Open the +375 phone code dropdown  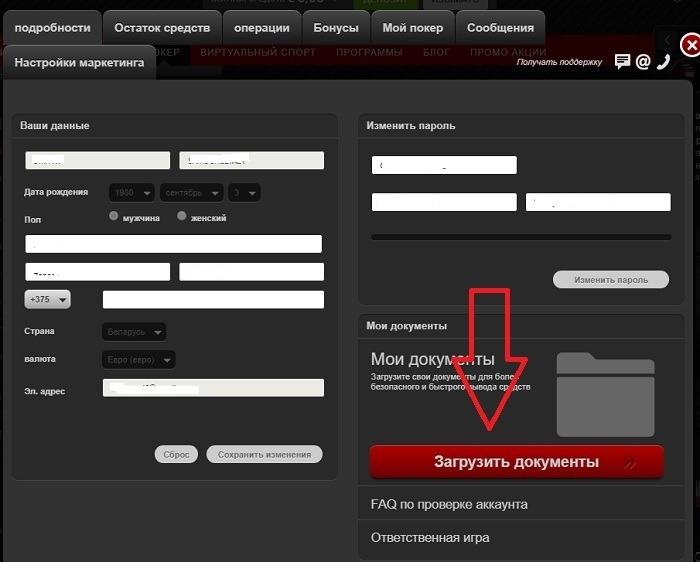pyautogui.click(x=47, y=300)
